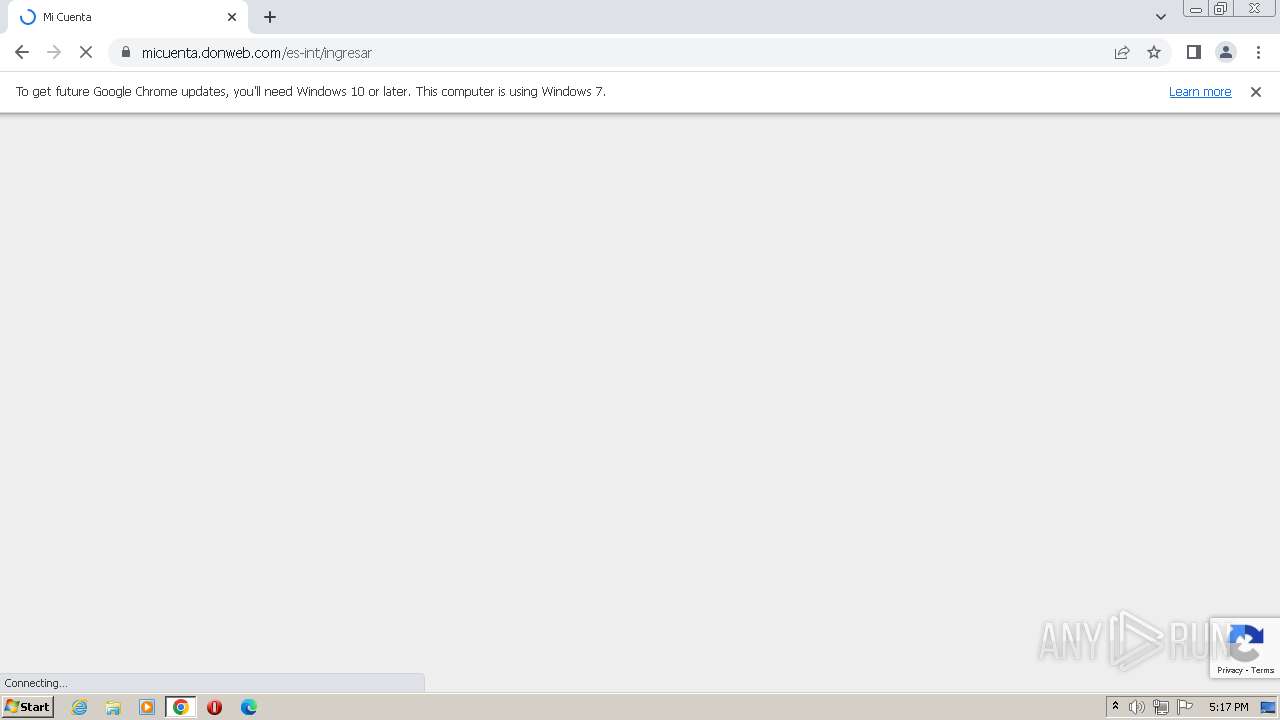
Task: Restore down the Chrome window
Action: [x=1221, y=9]
